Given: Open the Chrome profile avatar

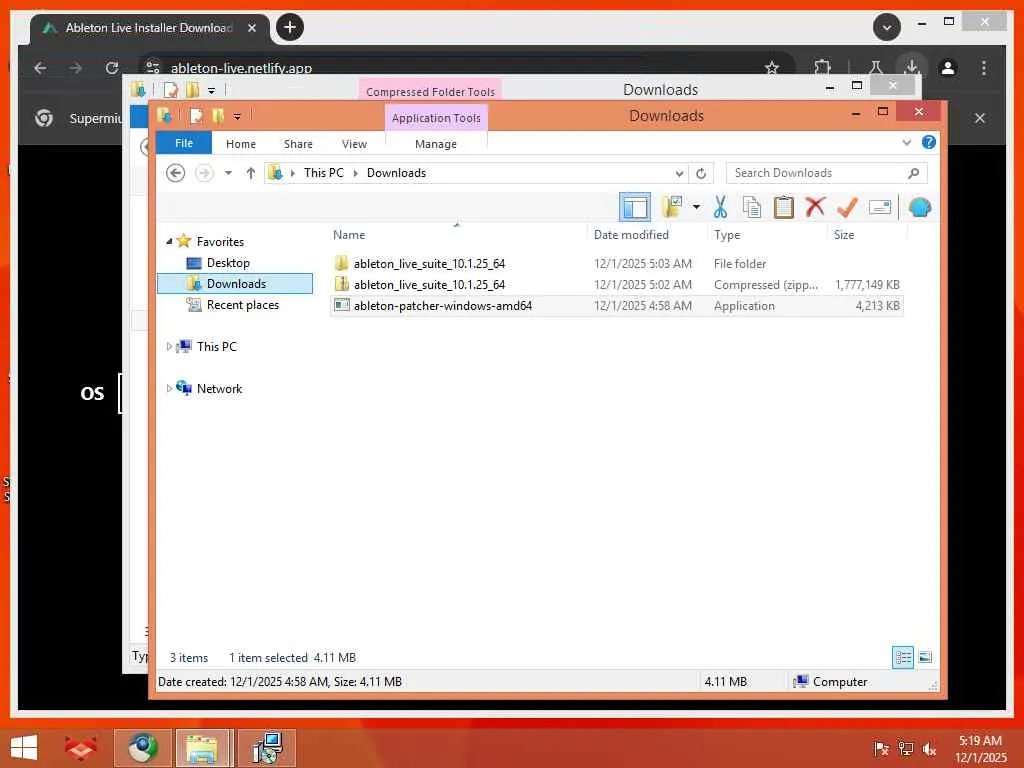Looking at the screenshot, I should click(948, 68).
